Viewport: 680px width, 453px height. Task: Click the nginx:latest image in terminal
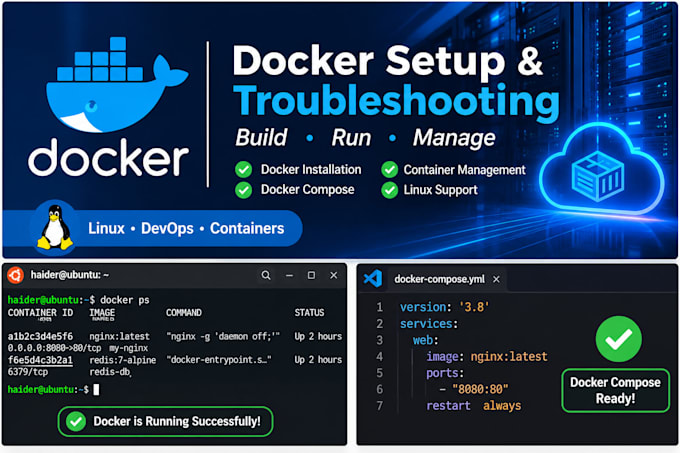point(119,336)
